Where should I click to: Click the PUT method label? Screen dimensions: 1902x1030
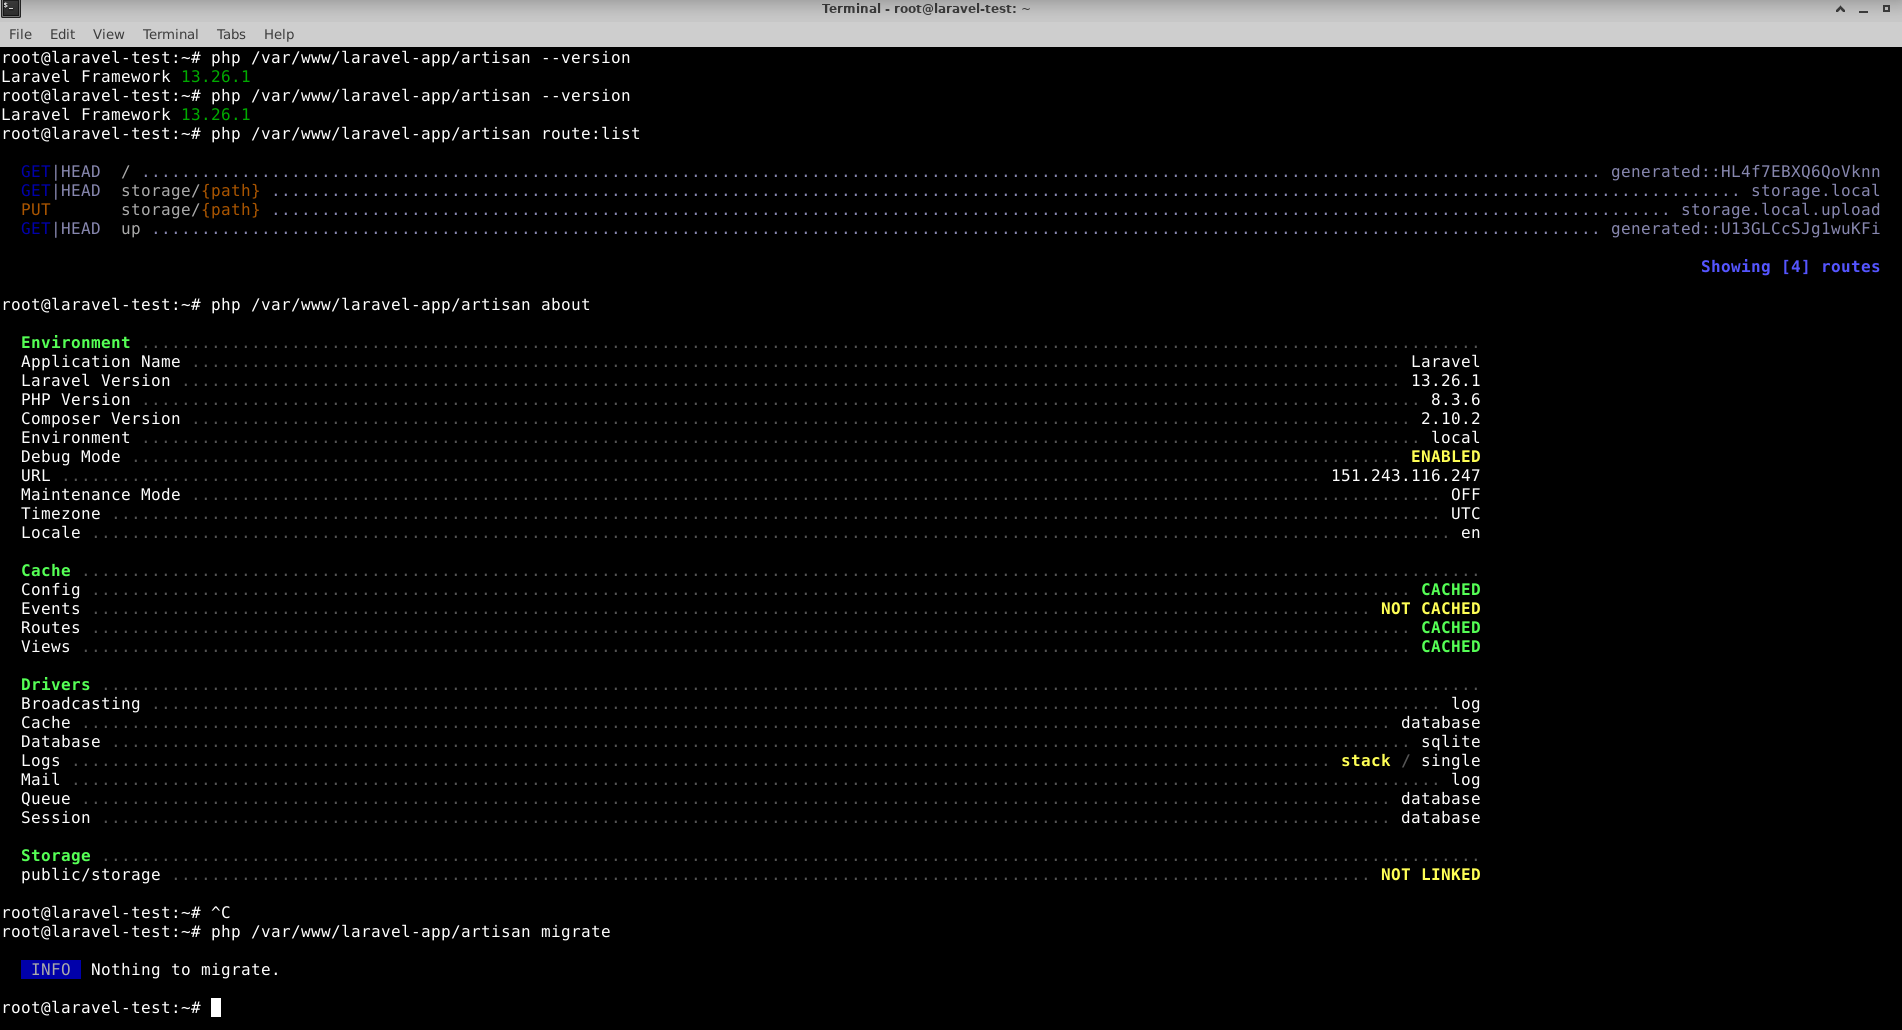tap(36, 210)
